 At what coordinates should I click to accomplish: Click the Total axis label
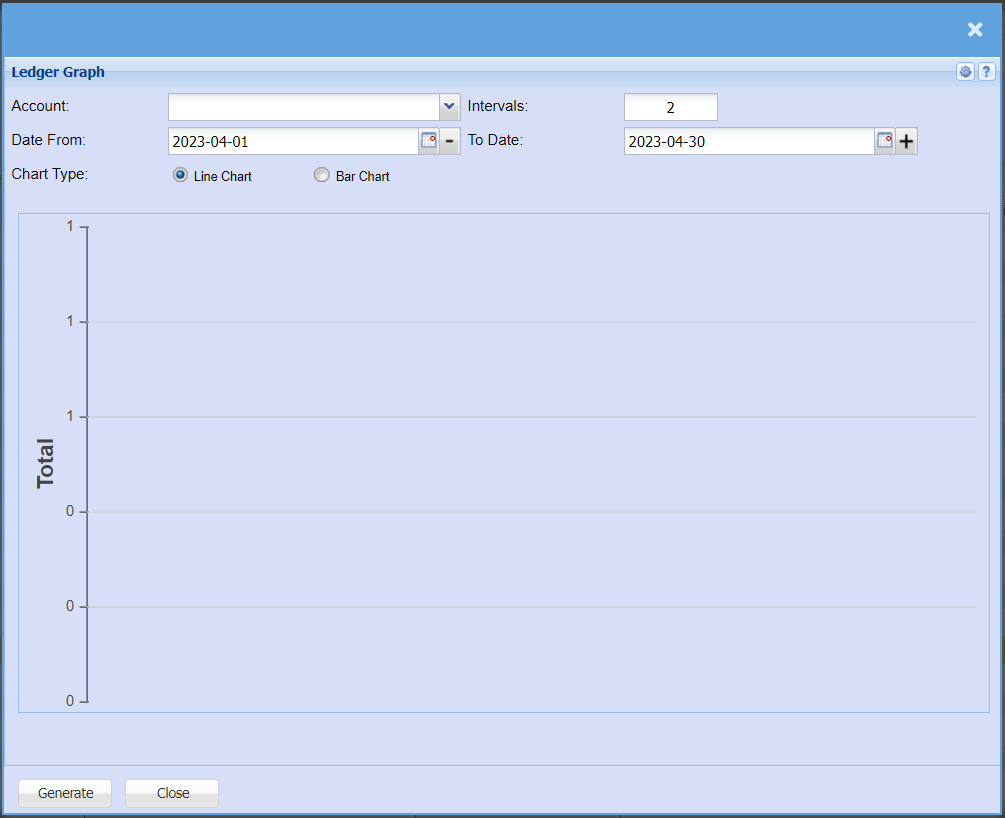[x=45, y=463]
